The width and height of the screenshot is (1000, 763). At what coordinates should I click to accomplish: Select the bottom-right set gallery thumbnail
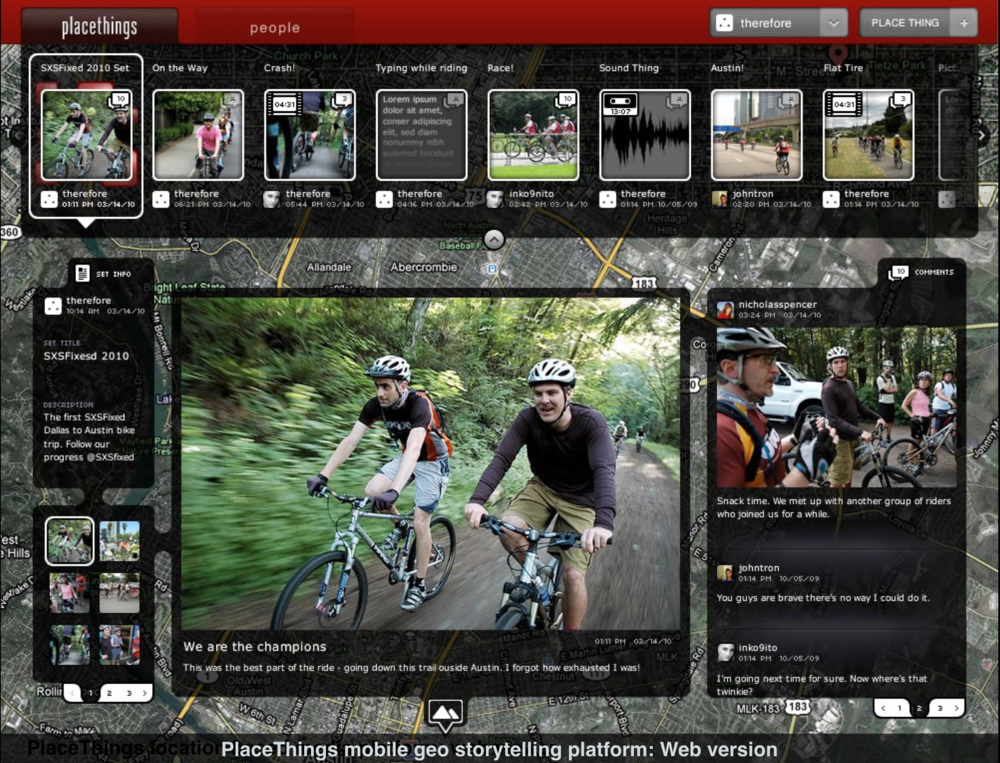119,644
